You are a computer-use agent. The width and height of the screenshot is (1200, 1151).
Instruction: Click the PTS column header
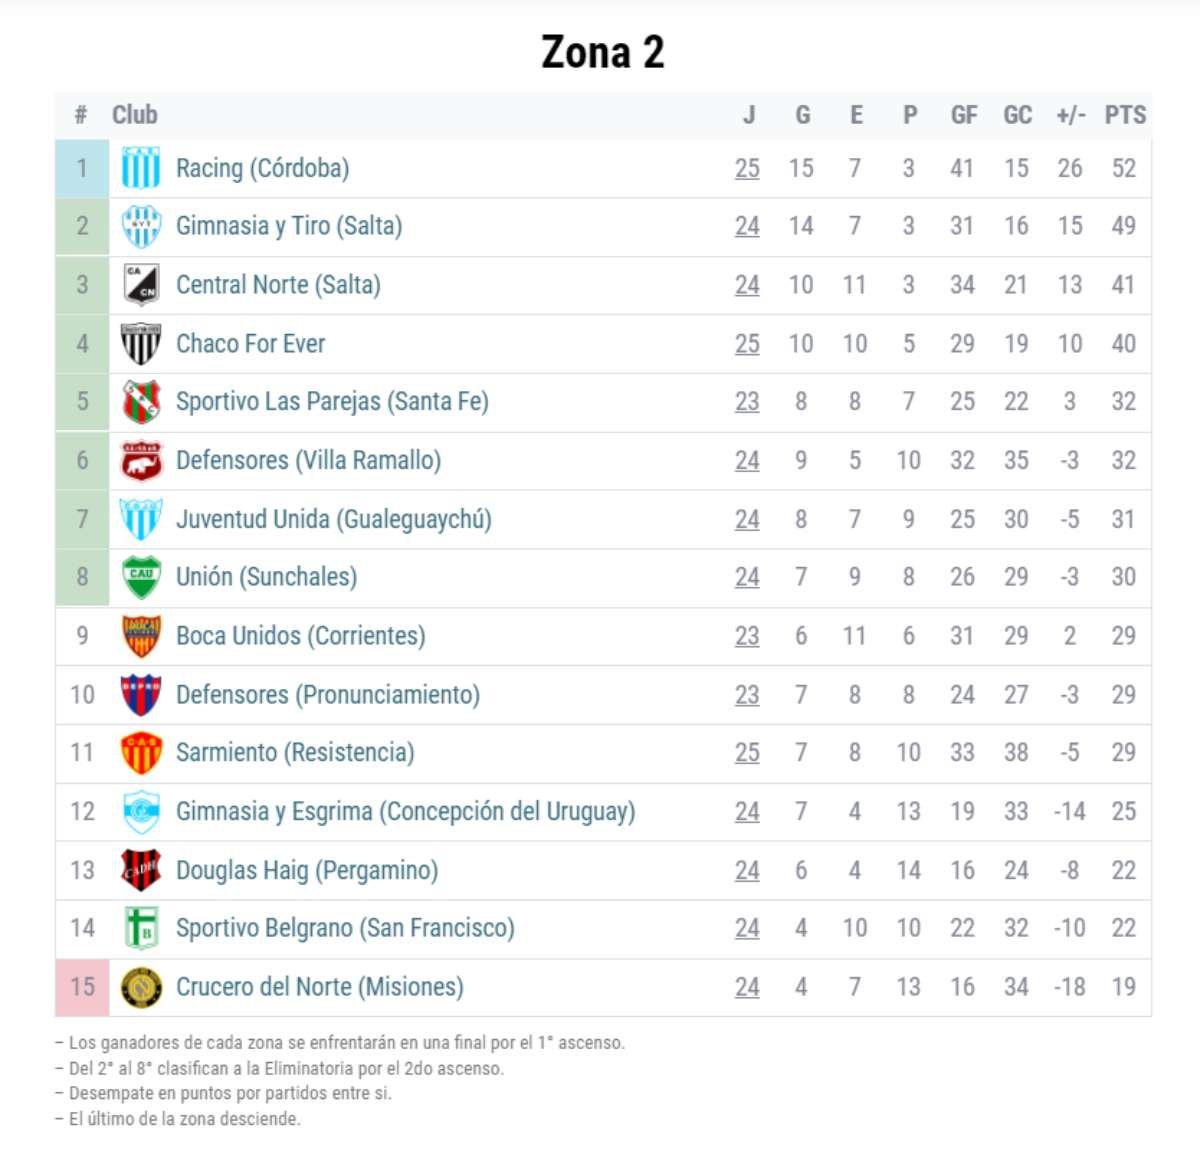click(x=1125, y=115)
